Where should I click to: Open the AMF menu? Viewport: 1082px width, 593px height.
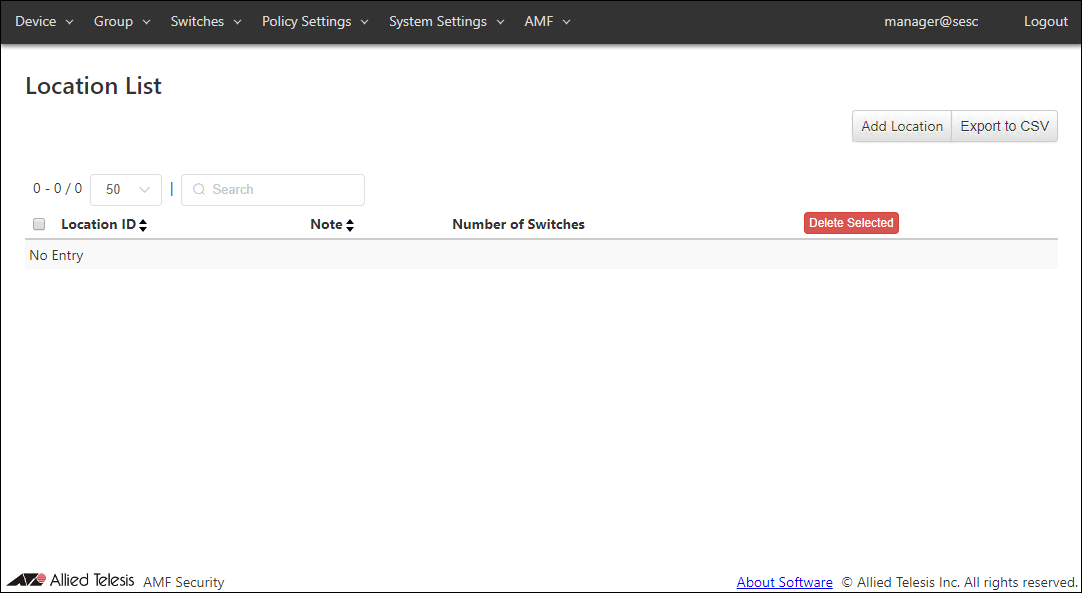547,22
